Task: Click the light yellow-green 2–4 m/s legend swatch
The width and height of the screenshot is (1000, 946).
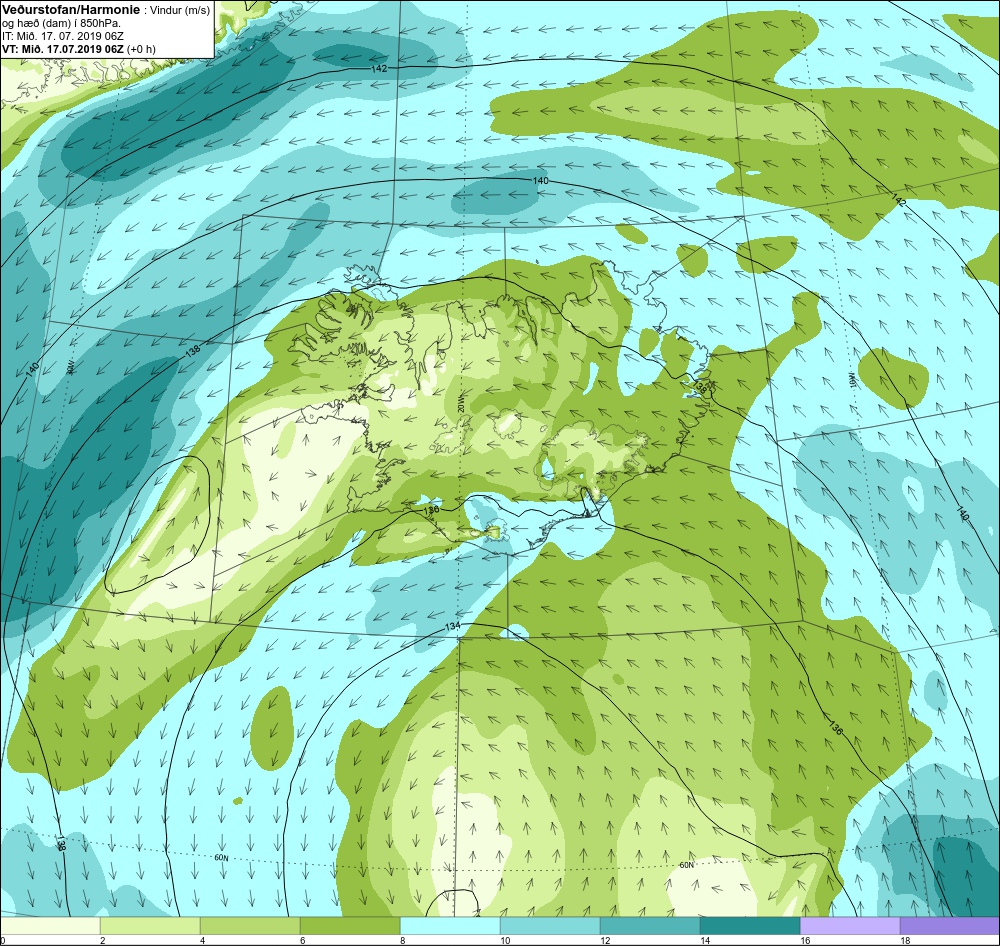Action: [150, 925]
